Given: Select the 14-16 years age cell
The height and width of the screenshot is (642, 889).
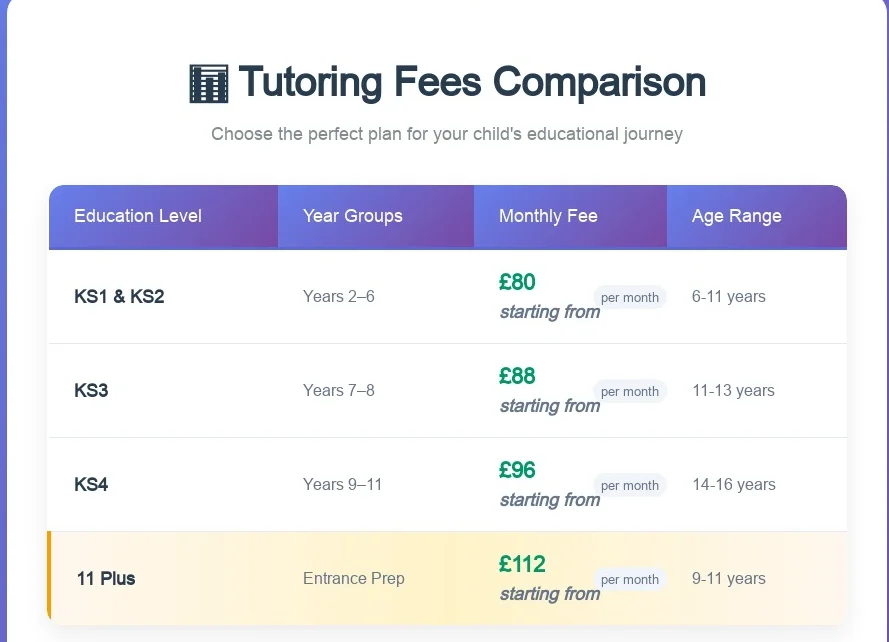Looking at the screenshot, I should (x=734, y=485).
